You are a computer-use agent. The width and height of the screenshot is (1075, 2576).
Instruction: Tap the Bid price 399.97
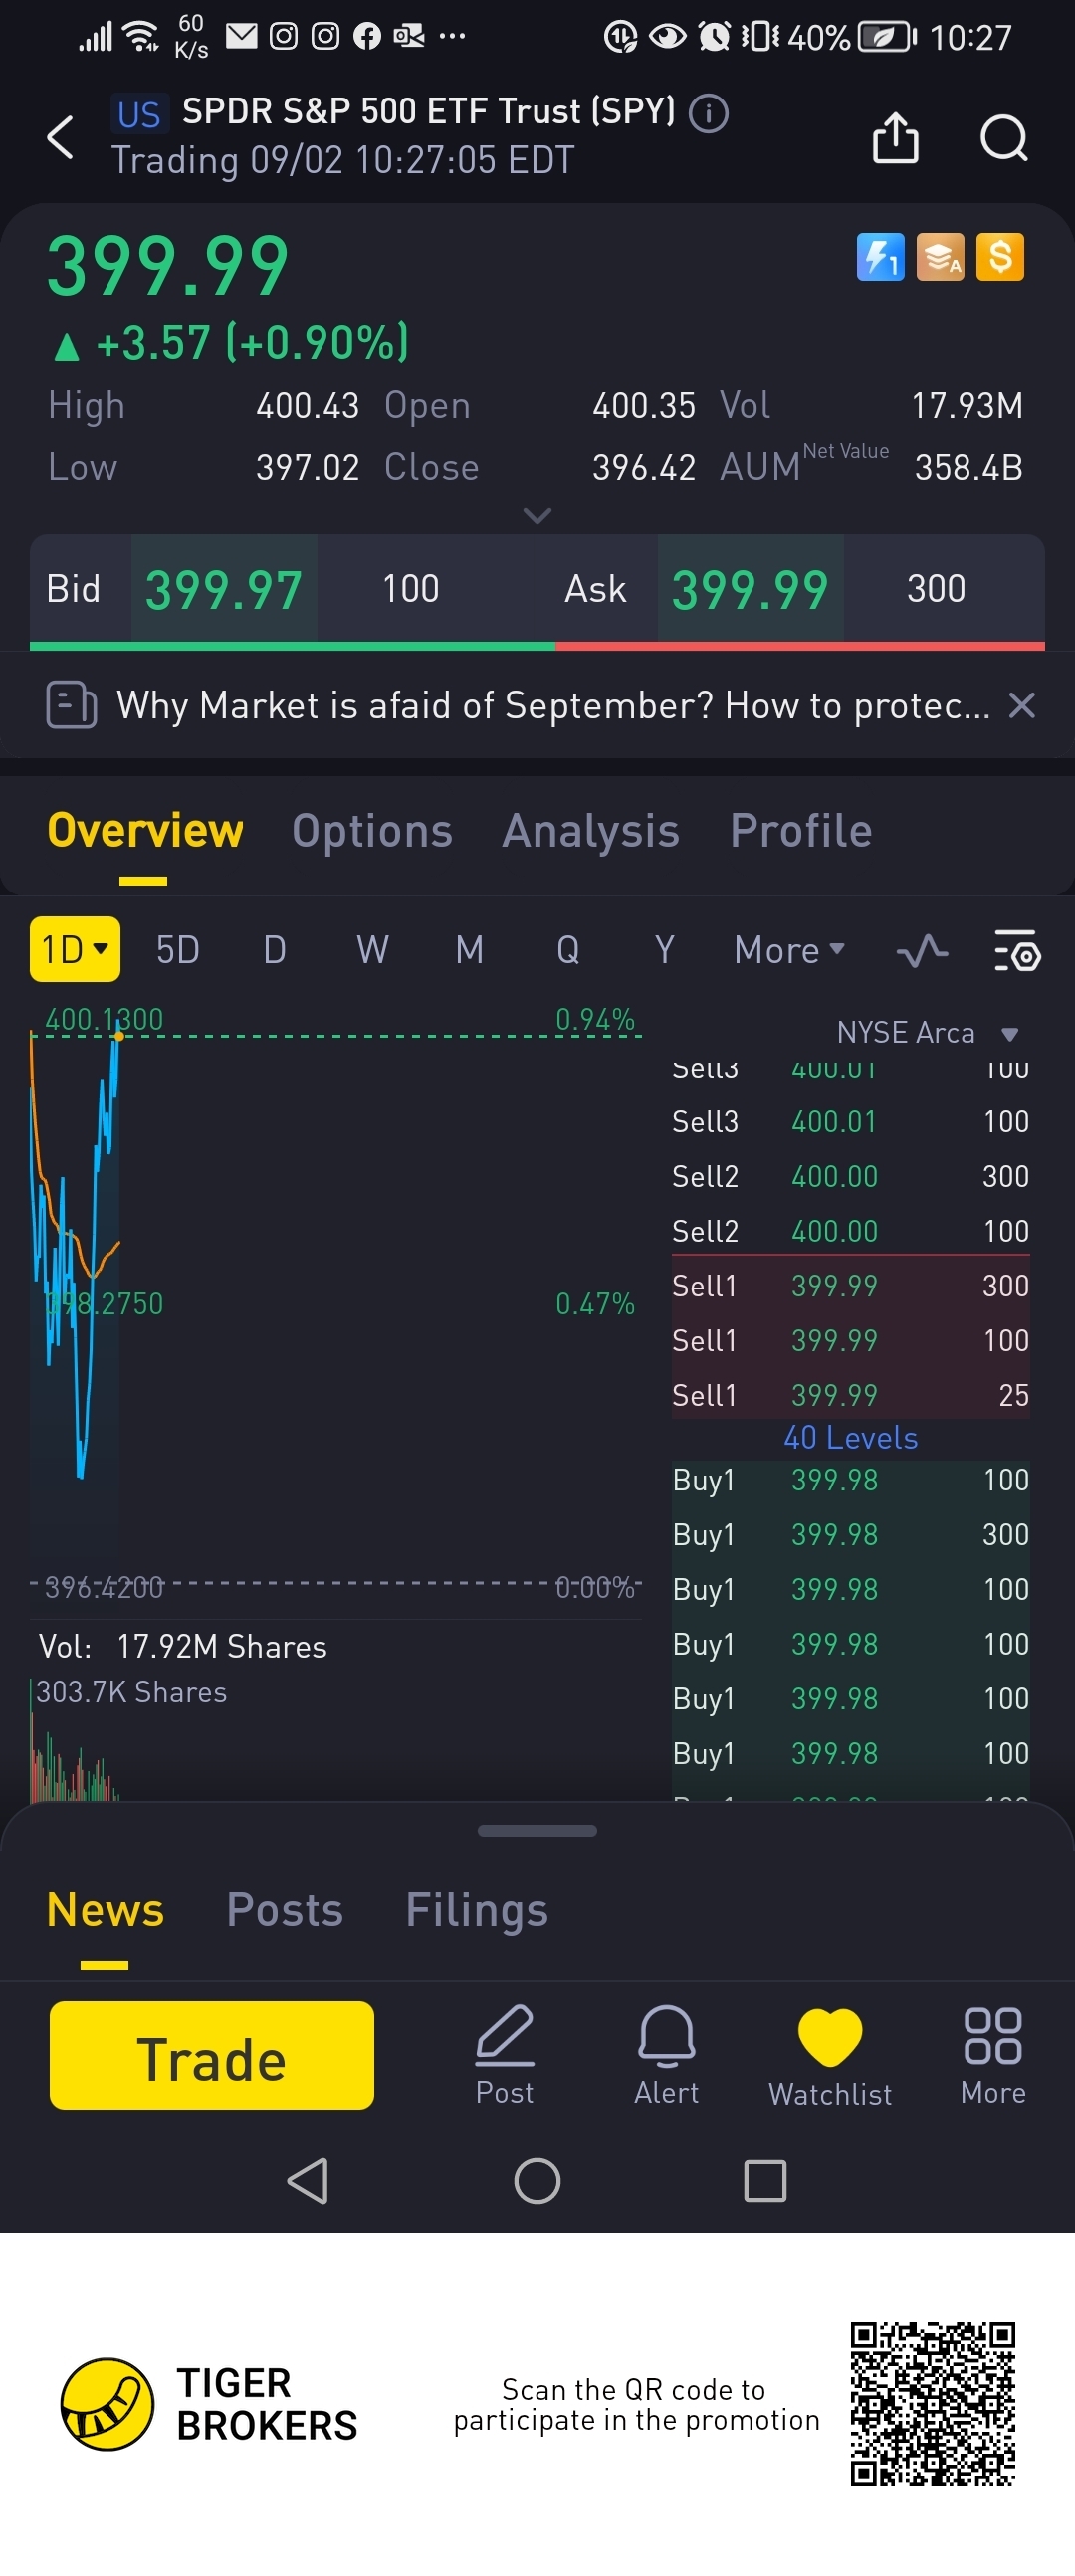(x=224, y=589)
